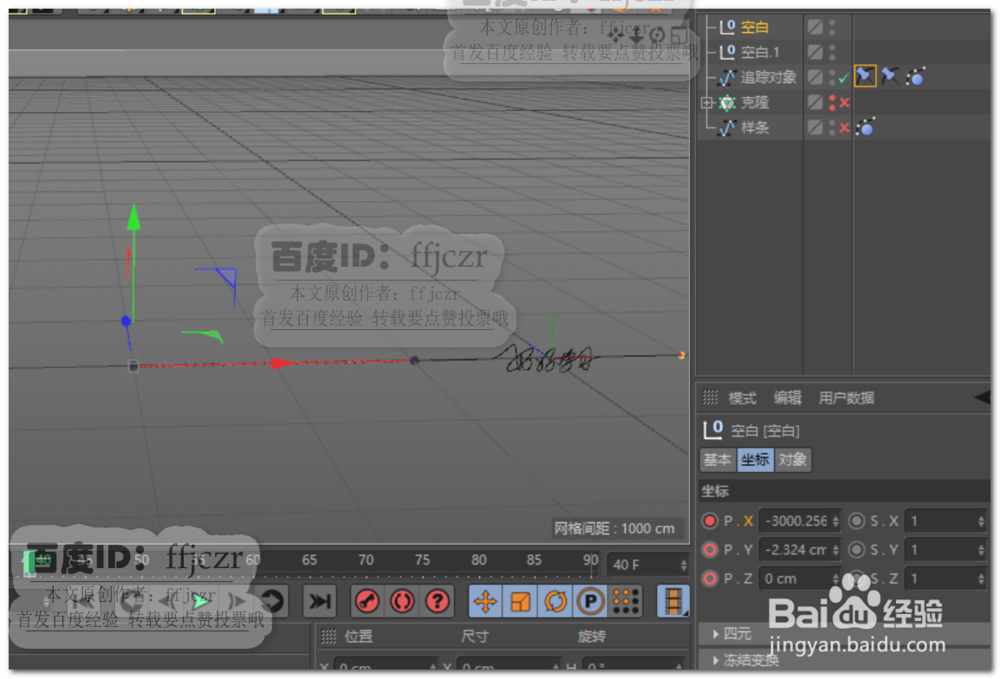Screen dimensions: 1000x679
Task: Click the P.X value field -3000.256
Action: click(799, 521)
